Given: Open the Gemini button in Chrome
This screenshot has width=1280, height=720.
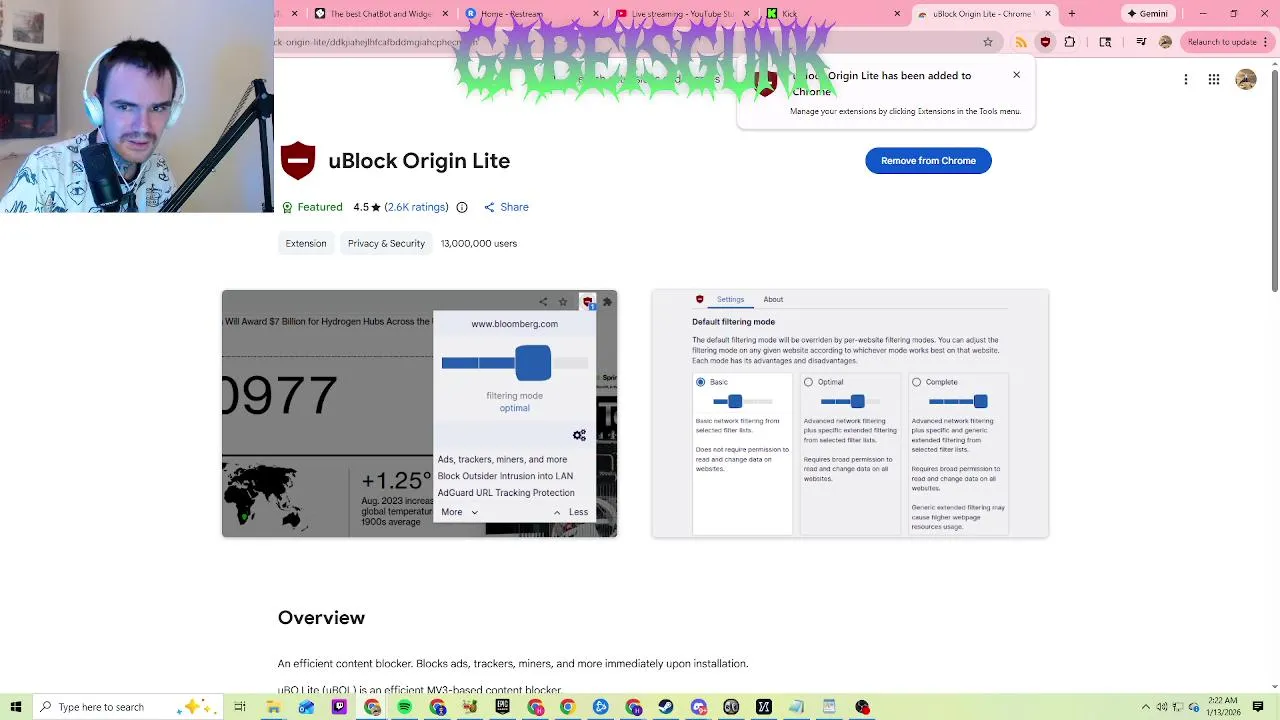Looking at the screenshot, I should 1147,14.
